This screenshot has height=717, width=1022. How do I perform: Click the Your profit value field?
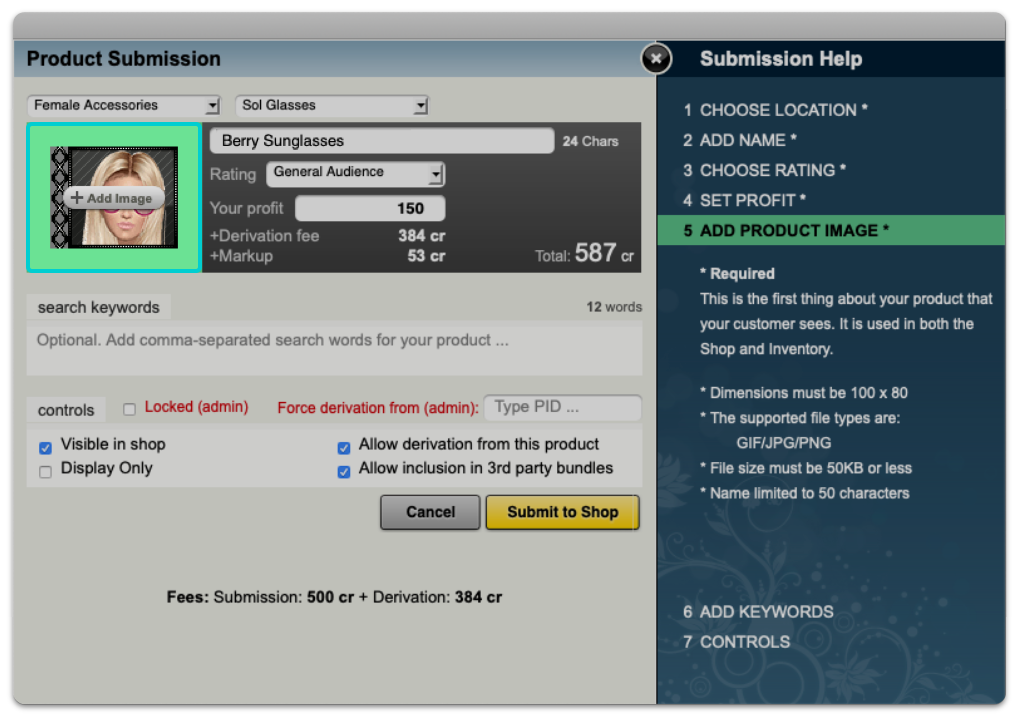[x=370, y=208]
